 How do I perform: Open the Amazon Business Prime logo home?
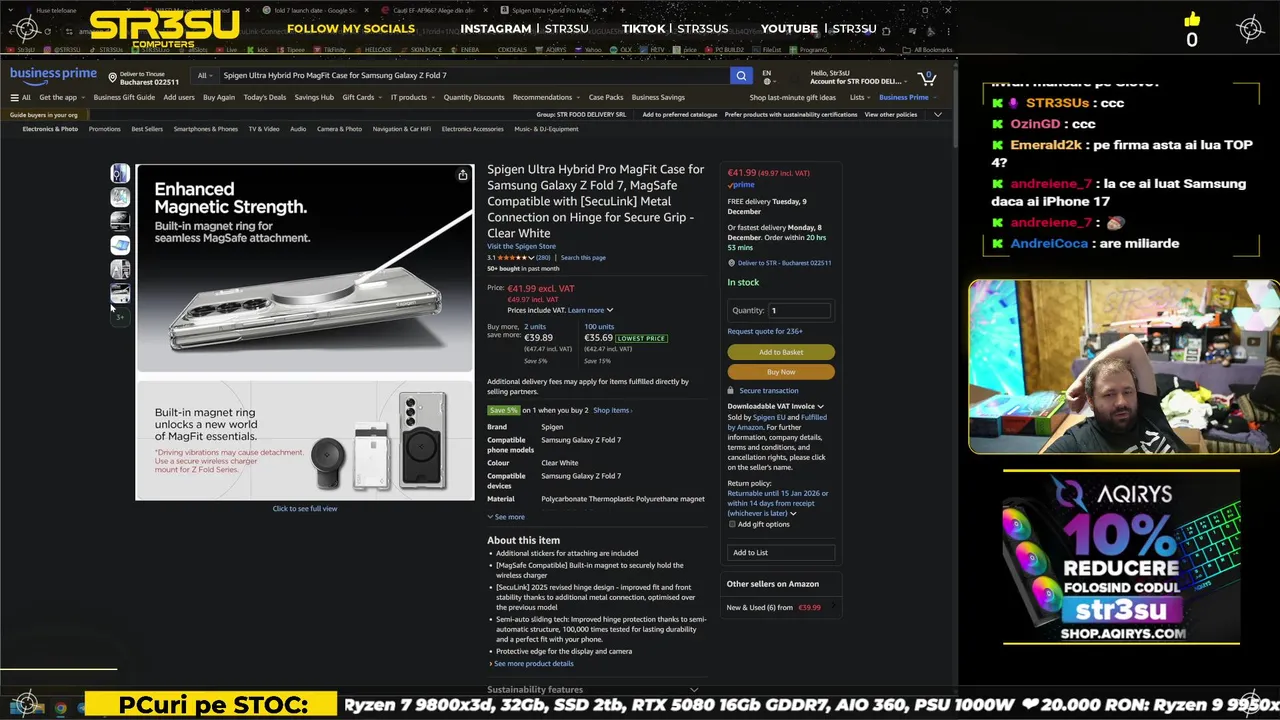(x=53, y=74)
